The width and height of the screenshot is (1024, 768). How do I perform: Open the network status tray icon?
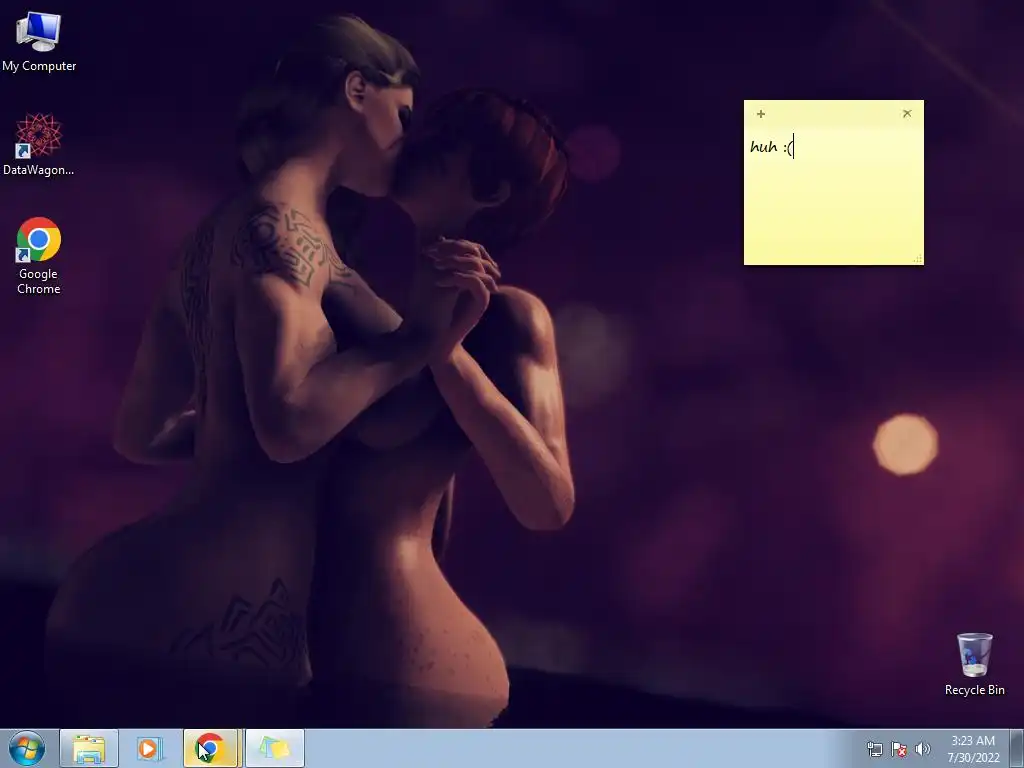coord(875,749)
